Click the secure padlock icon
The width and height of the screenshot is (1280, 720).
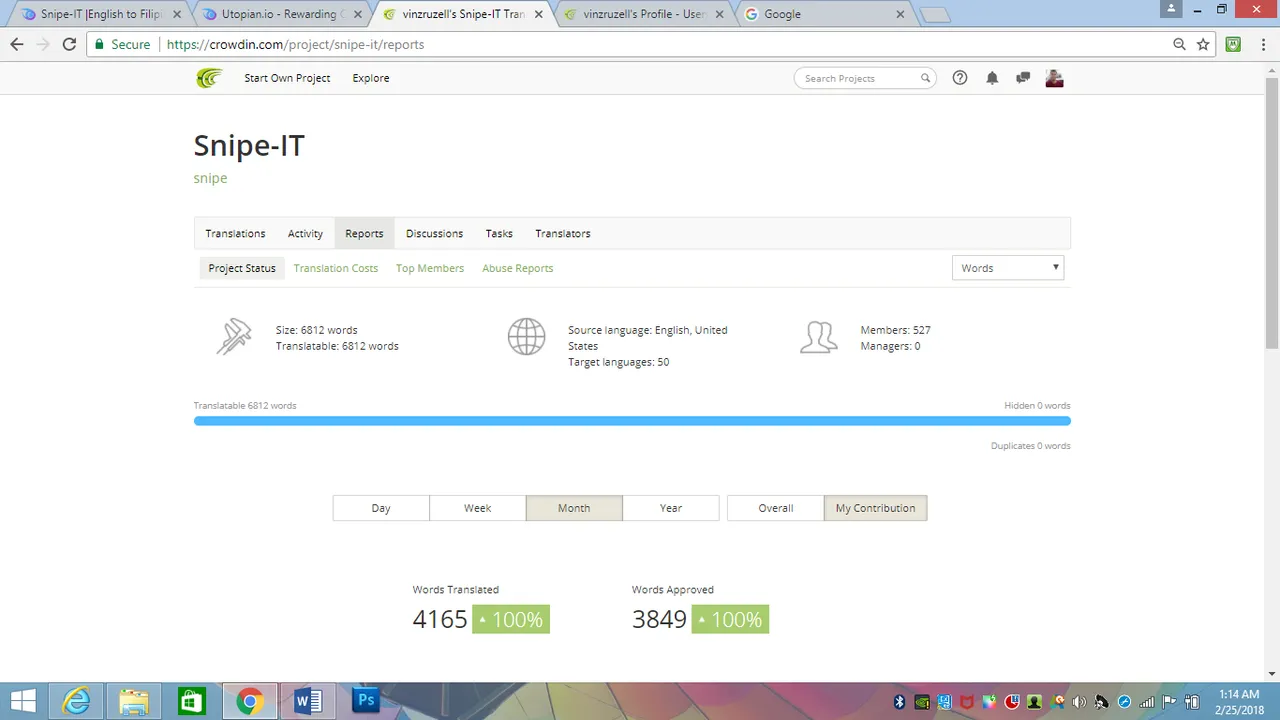tap(98, 44)
